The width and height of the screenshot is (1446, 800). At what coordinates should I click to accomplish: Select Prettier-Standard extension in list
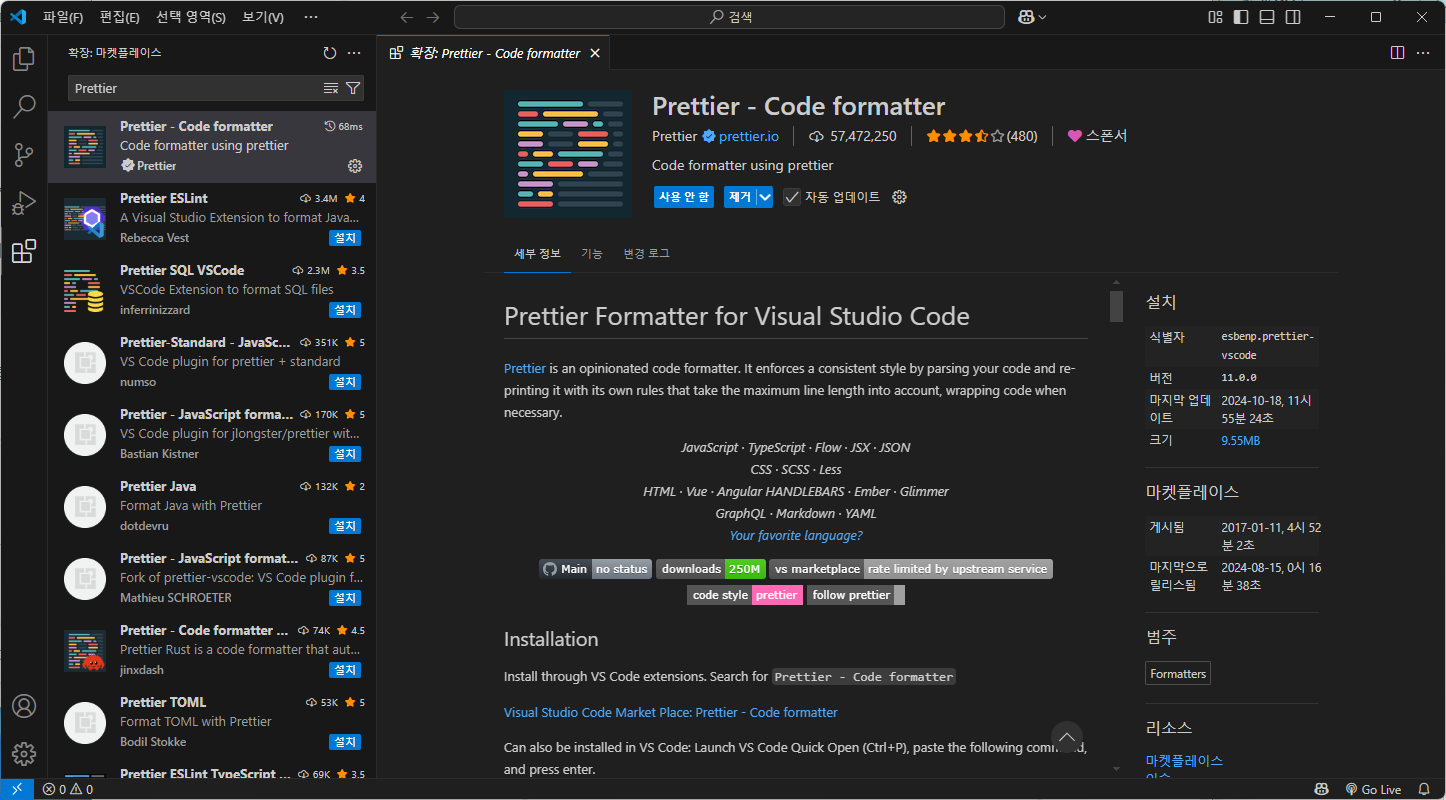coord(212,362)
